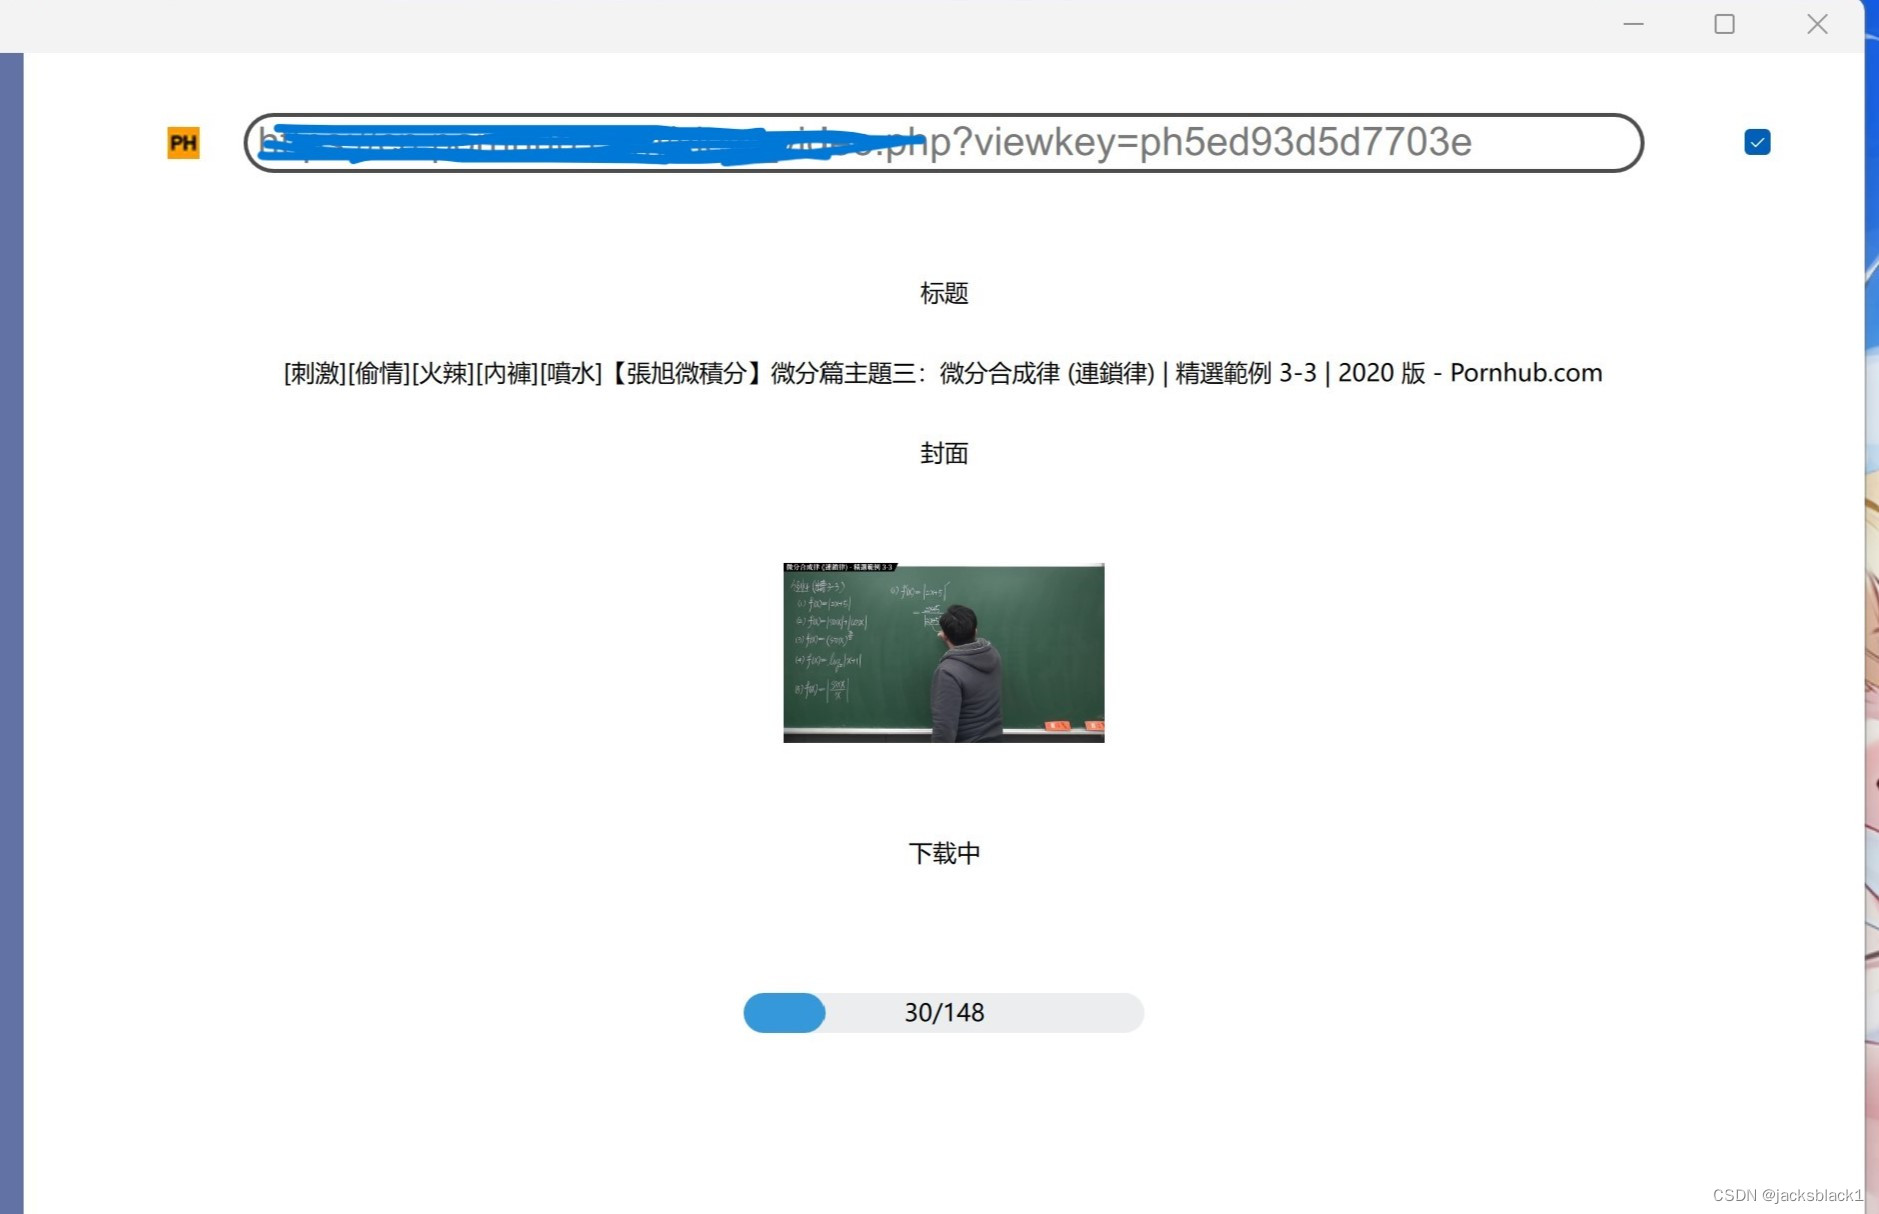Click the URL input field with viewkey
Screen dimensions: 1879x1214
click(x=943, y=143)
